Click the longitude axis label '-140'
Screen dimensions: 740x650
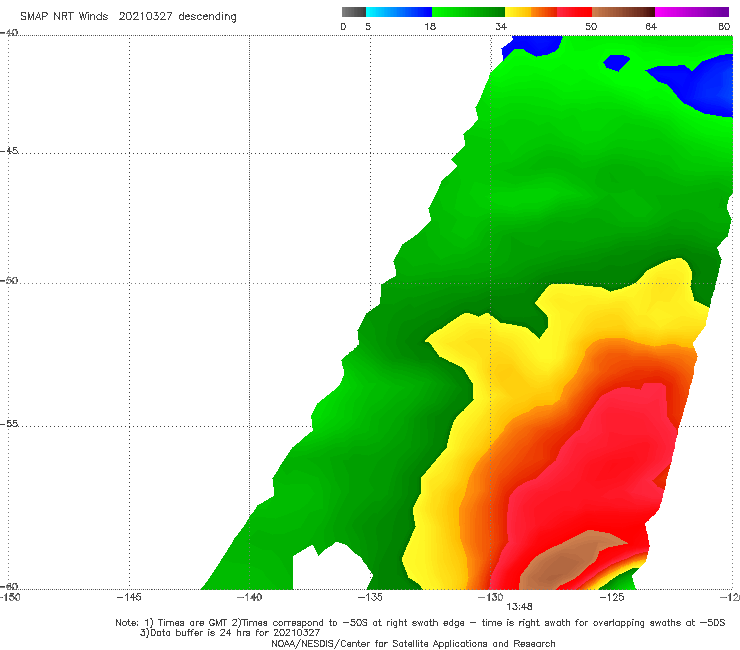(x=249, y=597)
